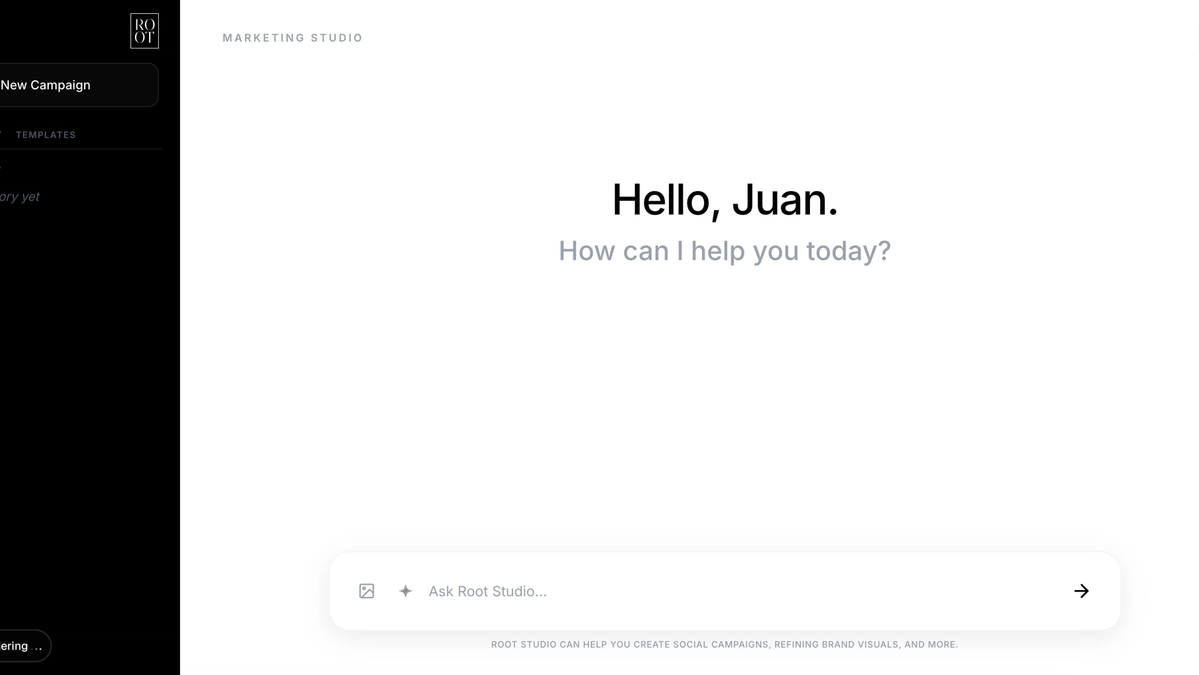Select the sparkle AI icon in the prompt bar
Viewport: 1199px width, 675px height.
pyautogui.click(x=405, y=591)
